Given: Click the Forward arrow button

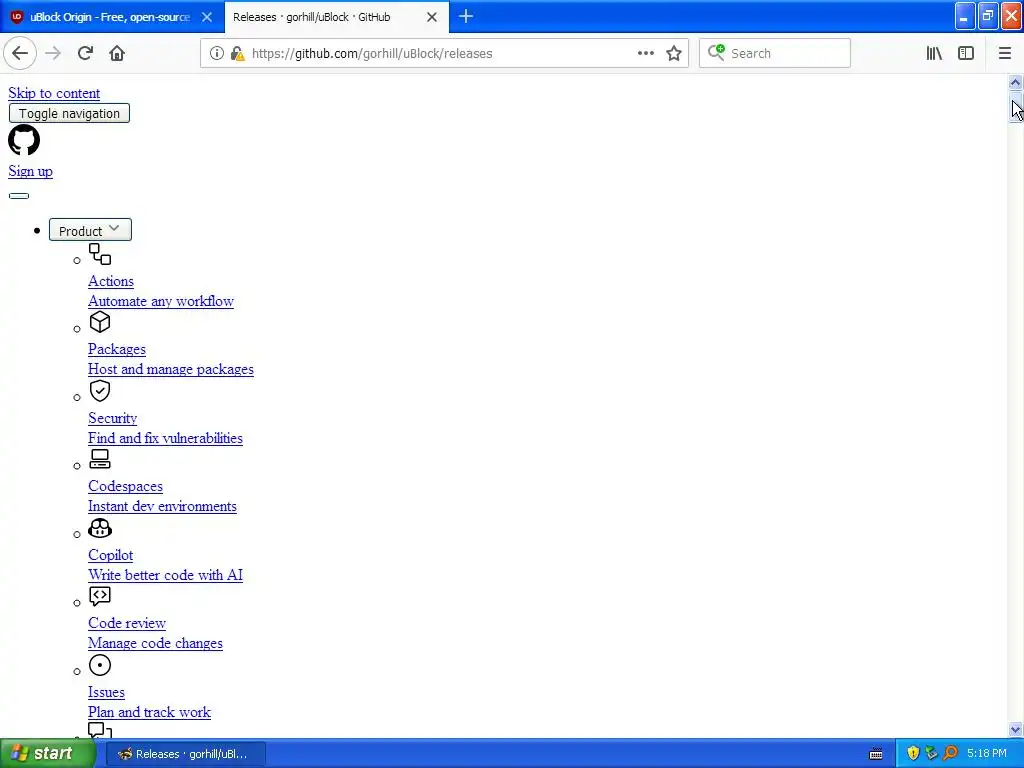Looking at the screenshot, I should click(x=53, y=54).
